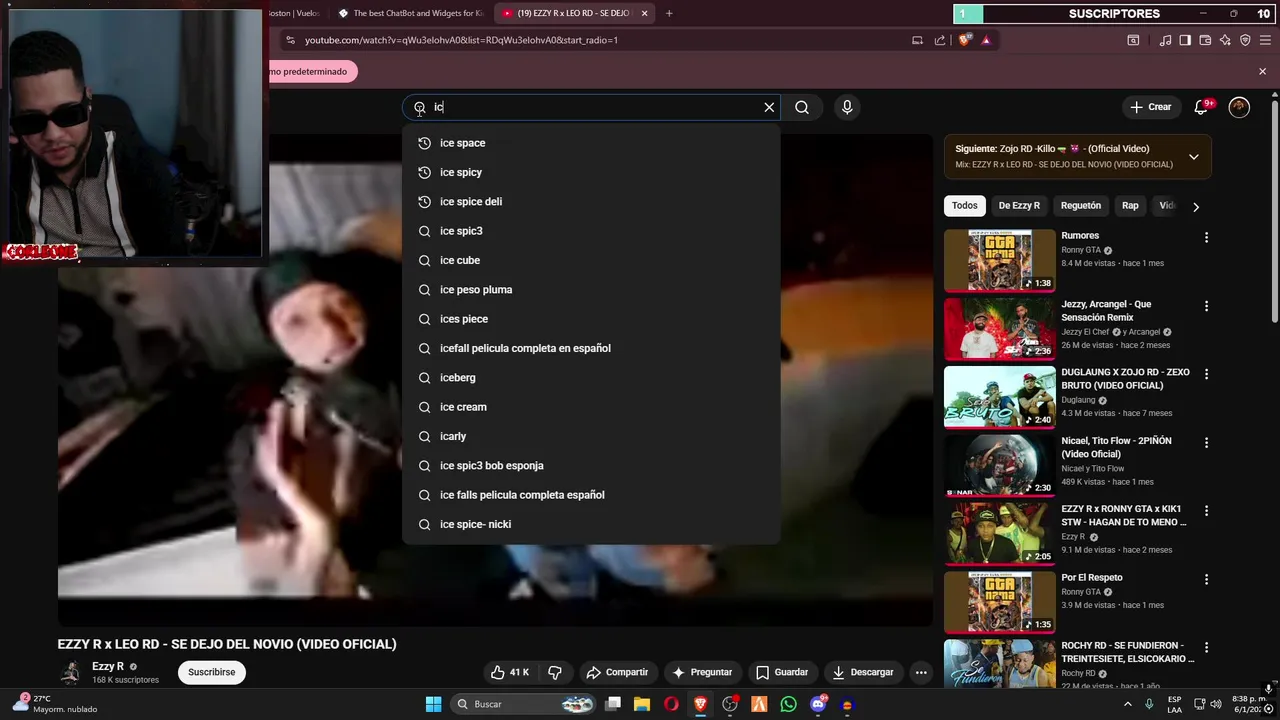Clear the YouTube search box with X

point(769,107)
